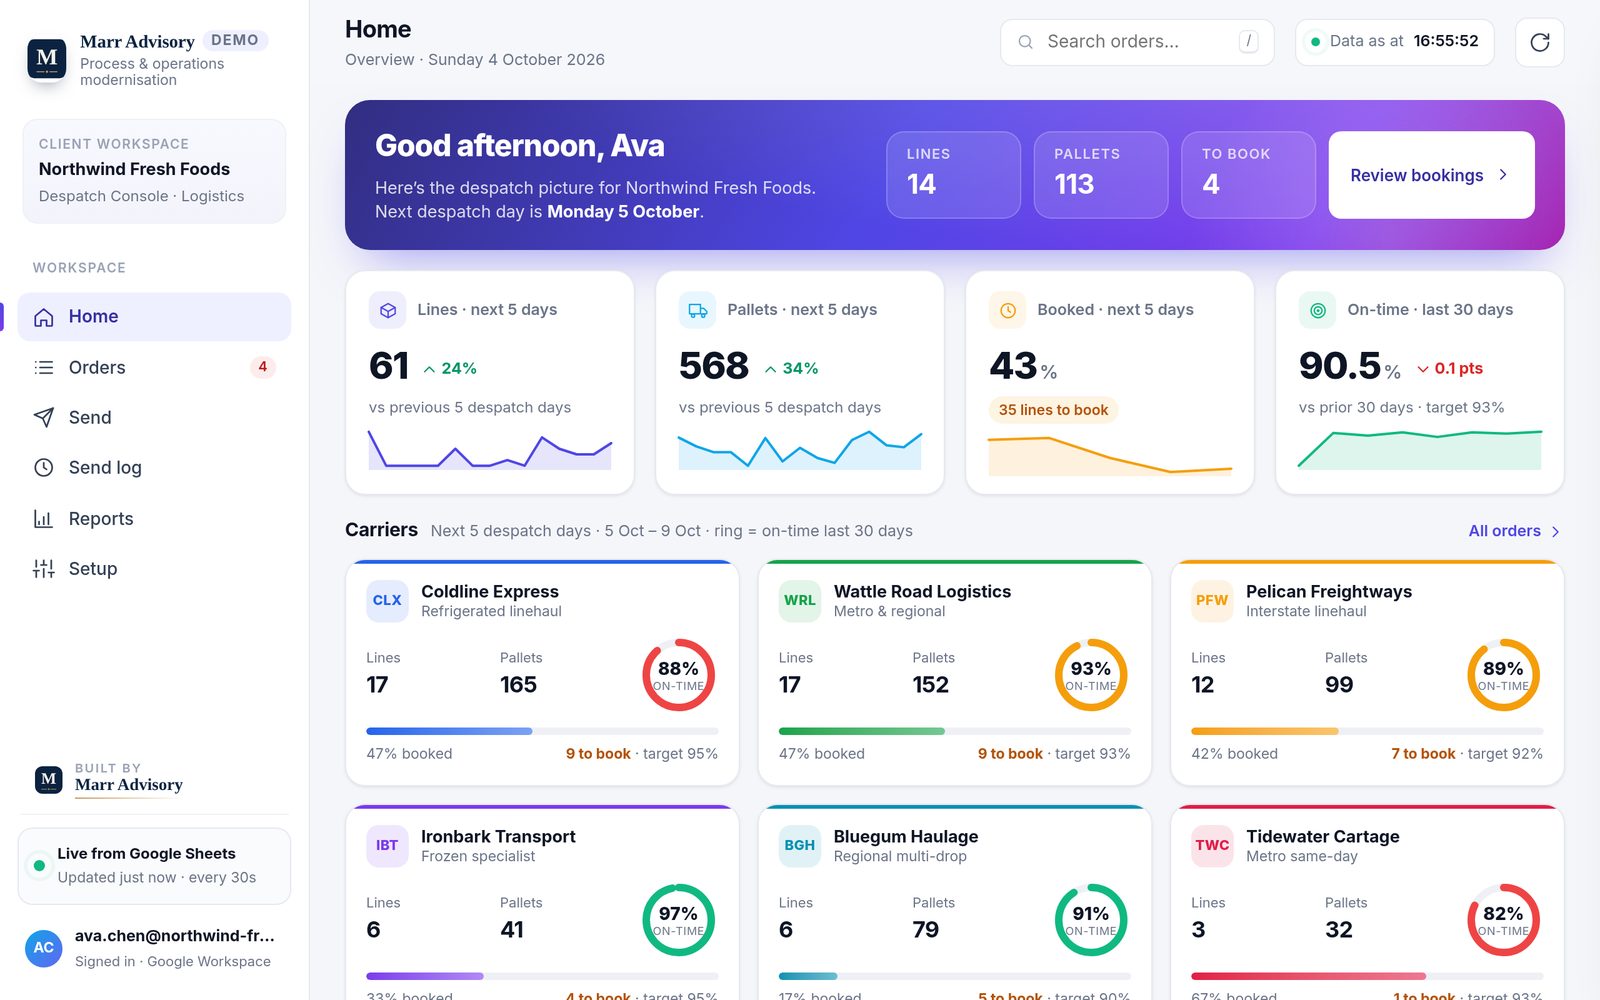
Task: Click the Marr Advisory M logo
Action: (47, 59)
